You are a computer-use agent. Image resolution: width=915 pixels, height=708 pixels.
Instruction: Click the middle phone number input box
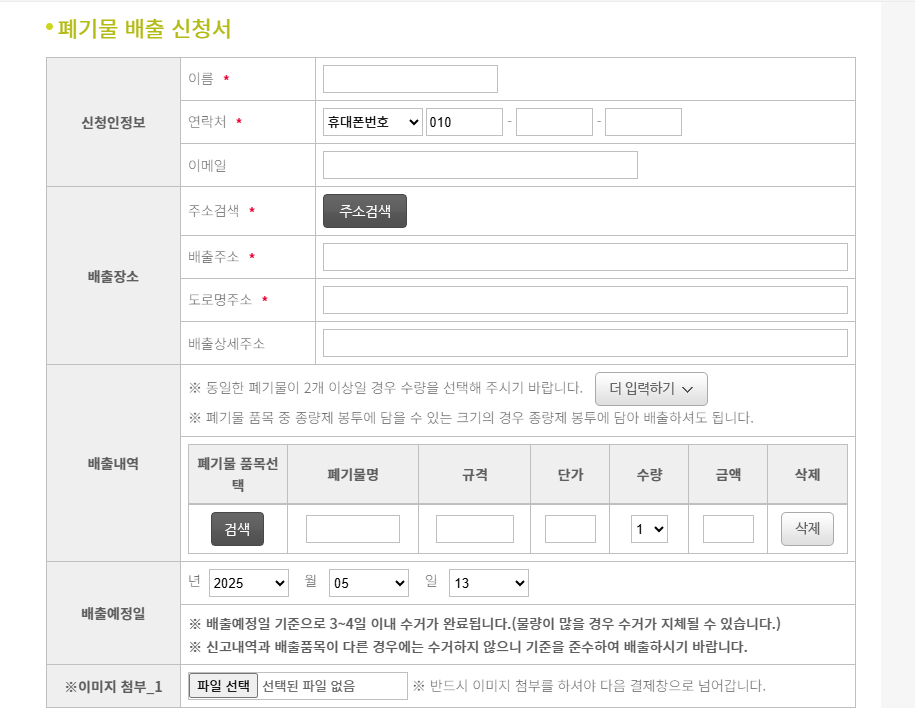point(554,120)
